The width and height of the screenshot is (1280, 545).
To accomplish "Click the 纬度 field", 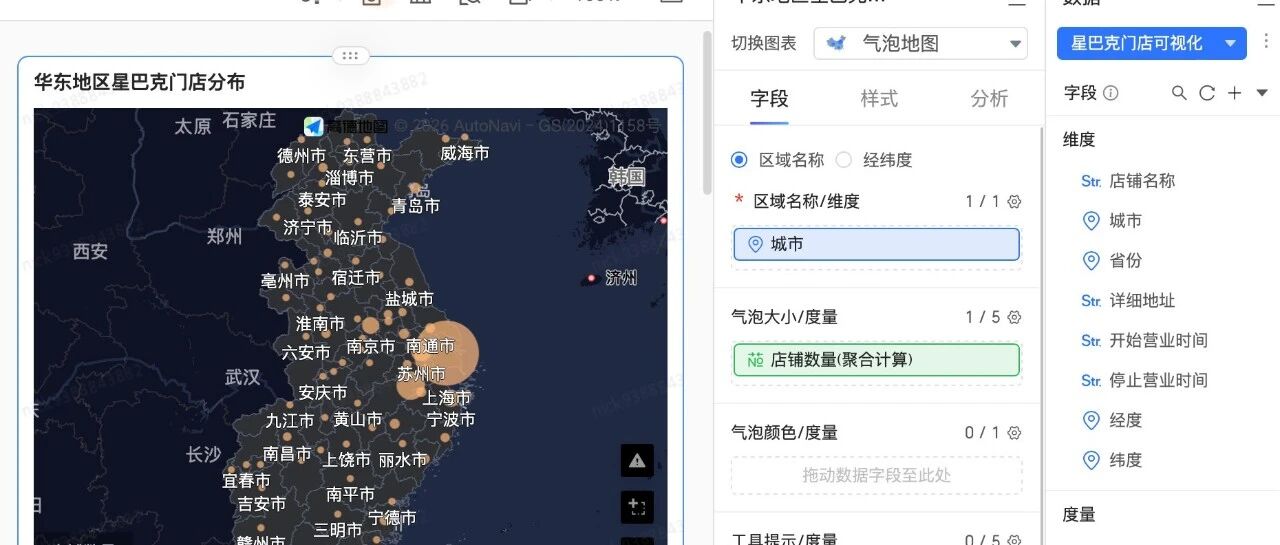I will pyautogui.click(x=1126, y=461).
